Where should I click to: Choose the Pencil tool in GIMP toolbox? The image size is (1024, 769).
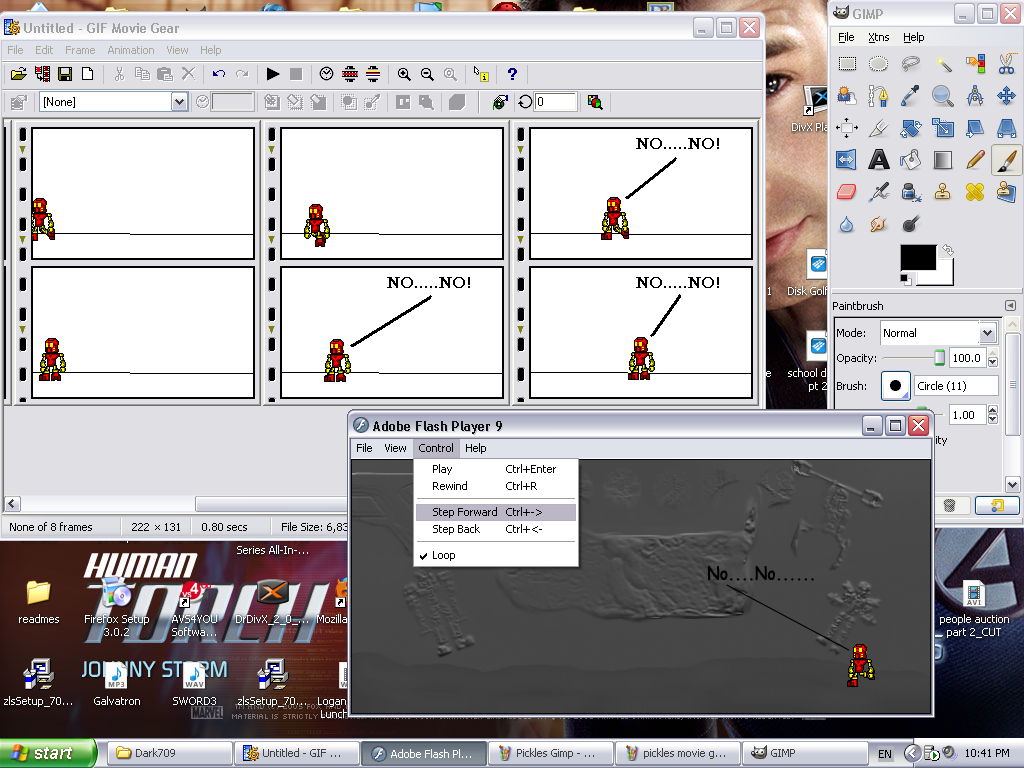point(976,159)
